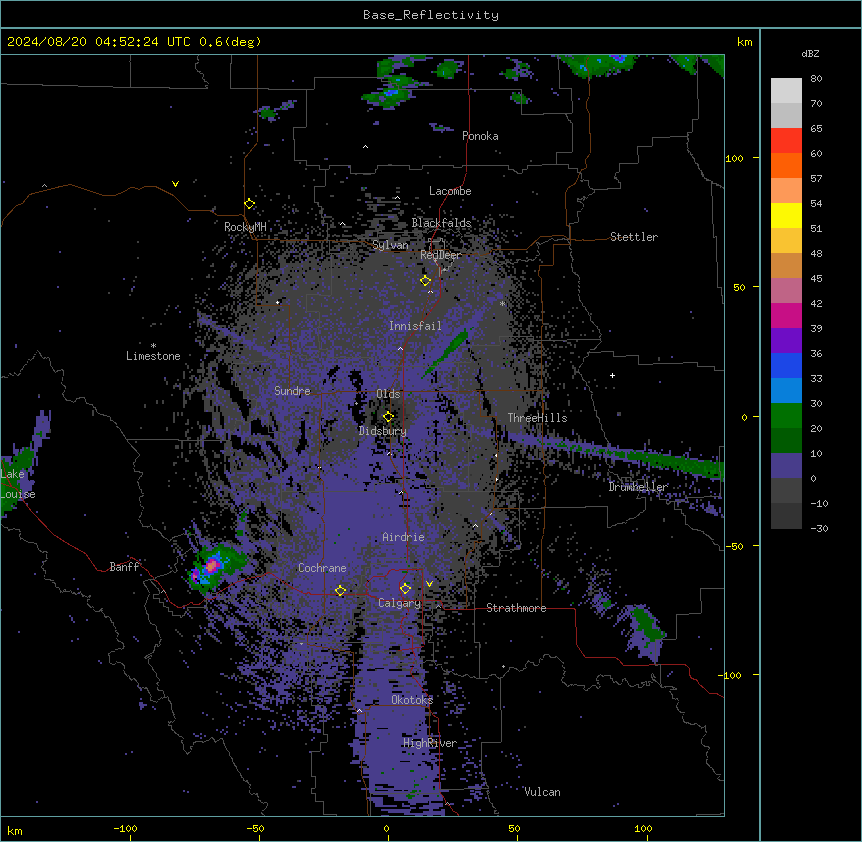Screen dimensions: 862x842
Task: Select the Stettler town label
Action: tap(634, 237)
